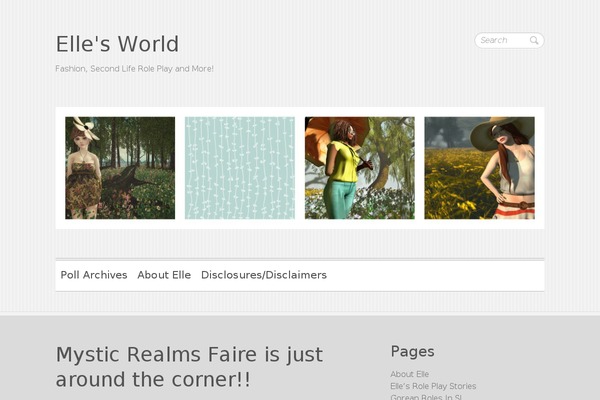Click the Pages sidebar heading
This screenshot has width=600, height=400.
(x=412, y=351)
